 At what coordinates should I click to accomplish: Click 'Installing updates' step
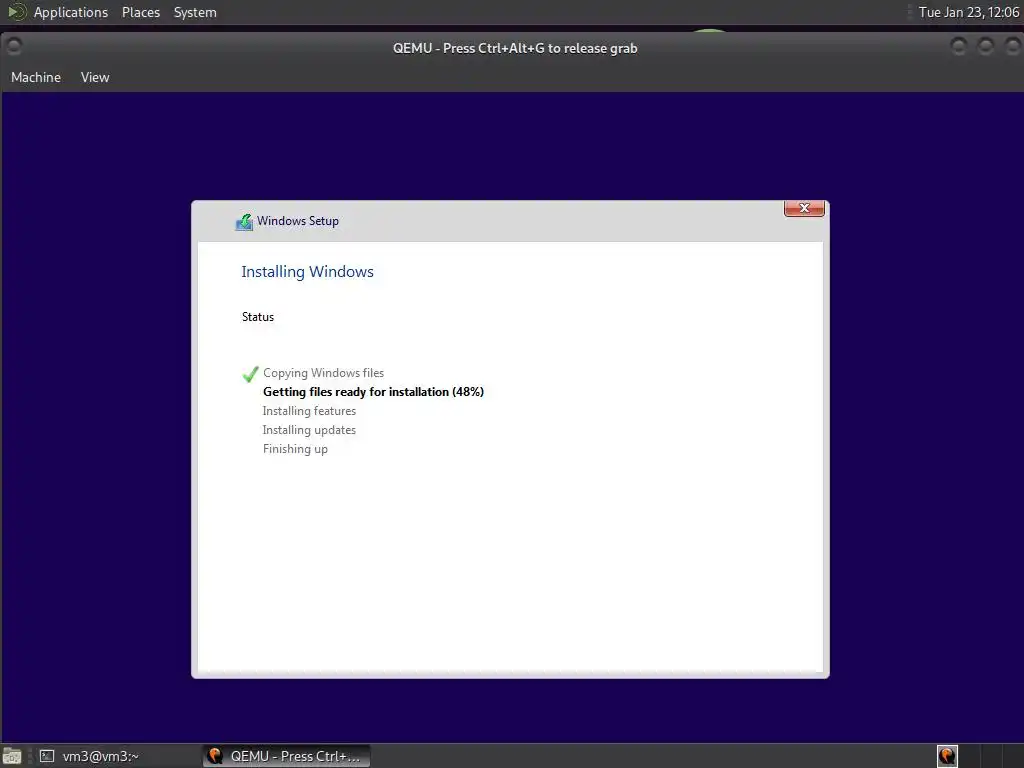310,430
